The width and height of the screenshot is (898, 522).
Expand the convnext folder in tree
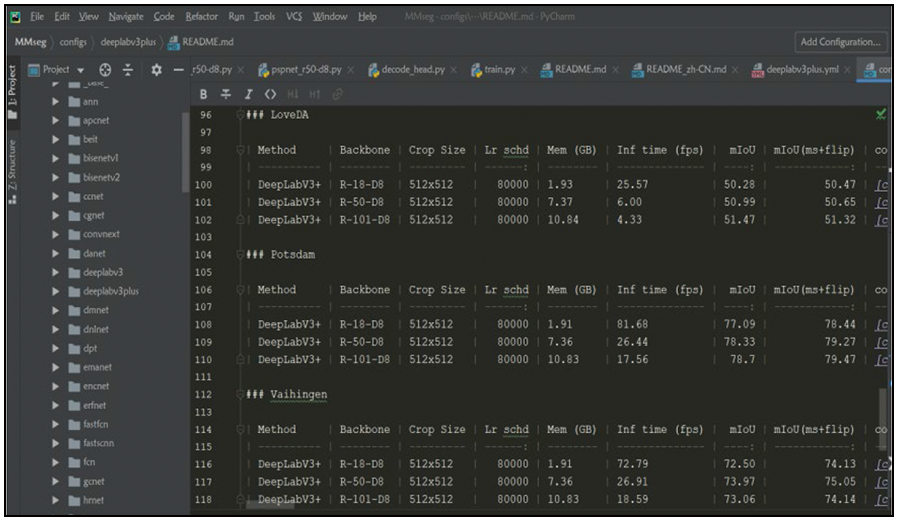(x=56, y=234)
